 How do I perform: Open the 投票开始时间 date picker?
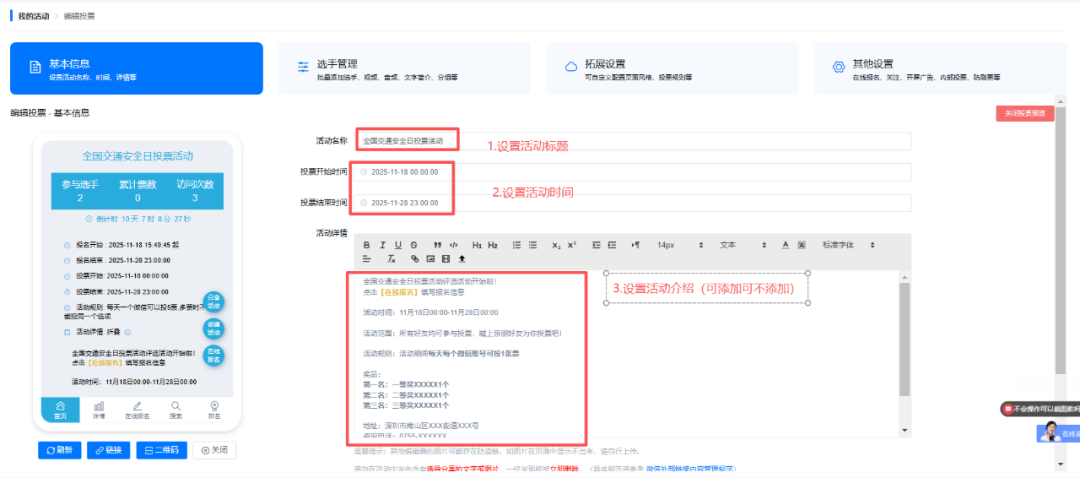pos(634,172)
